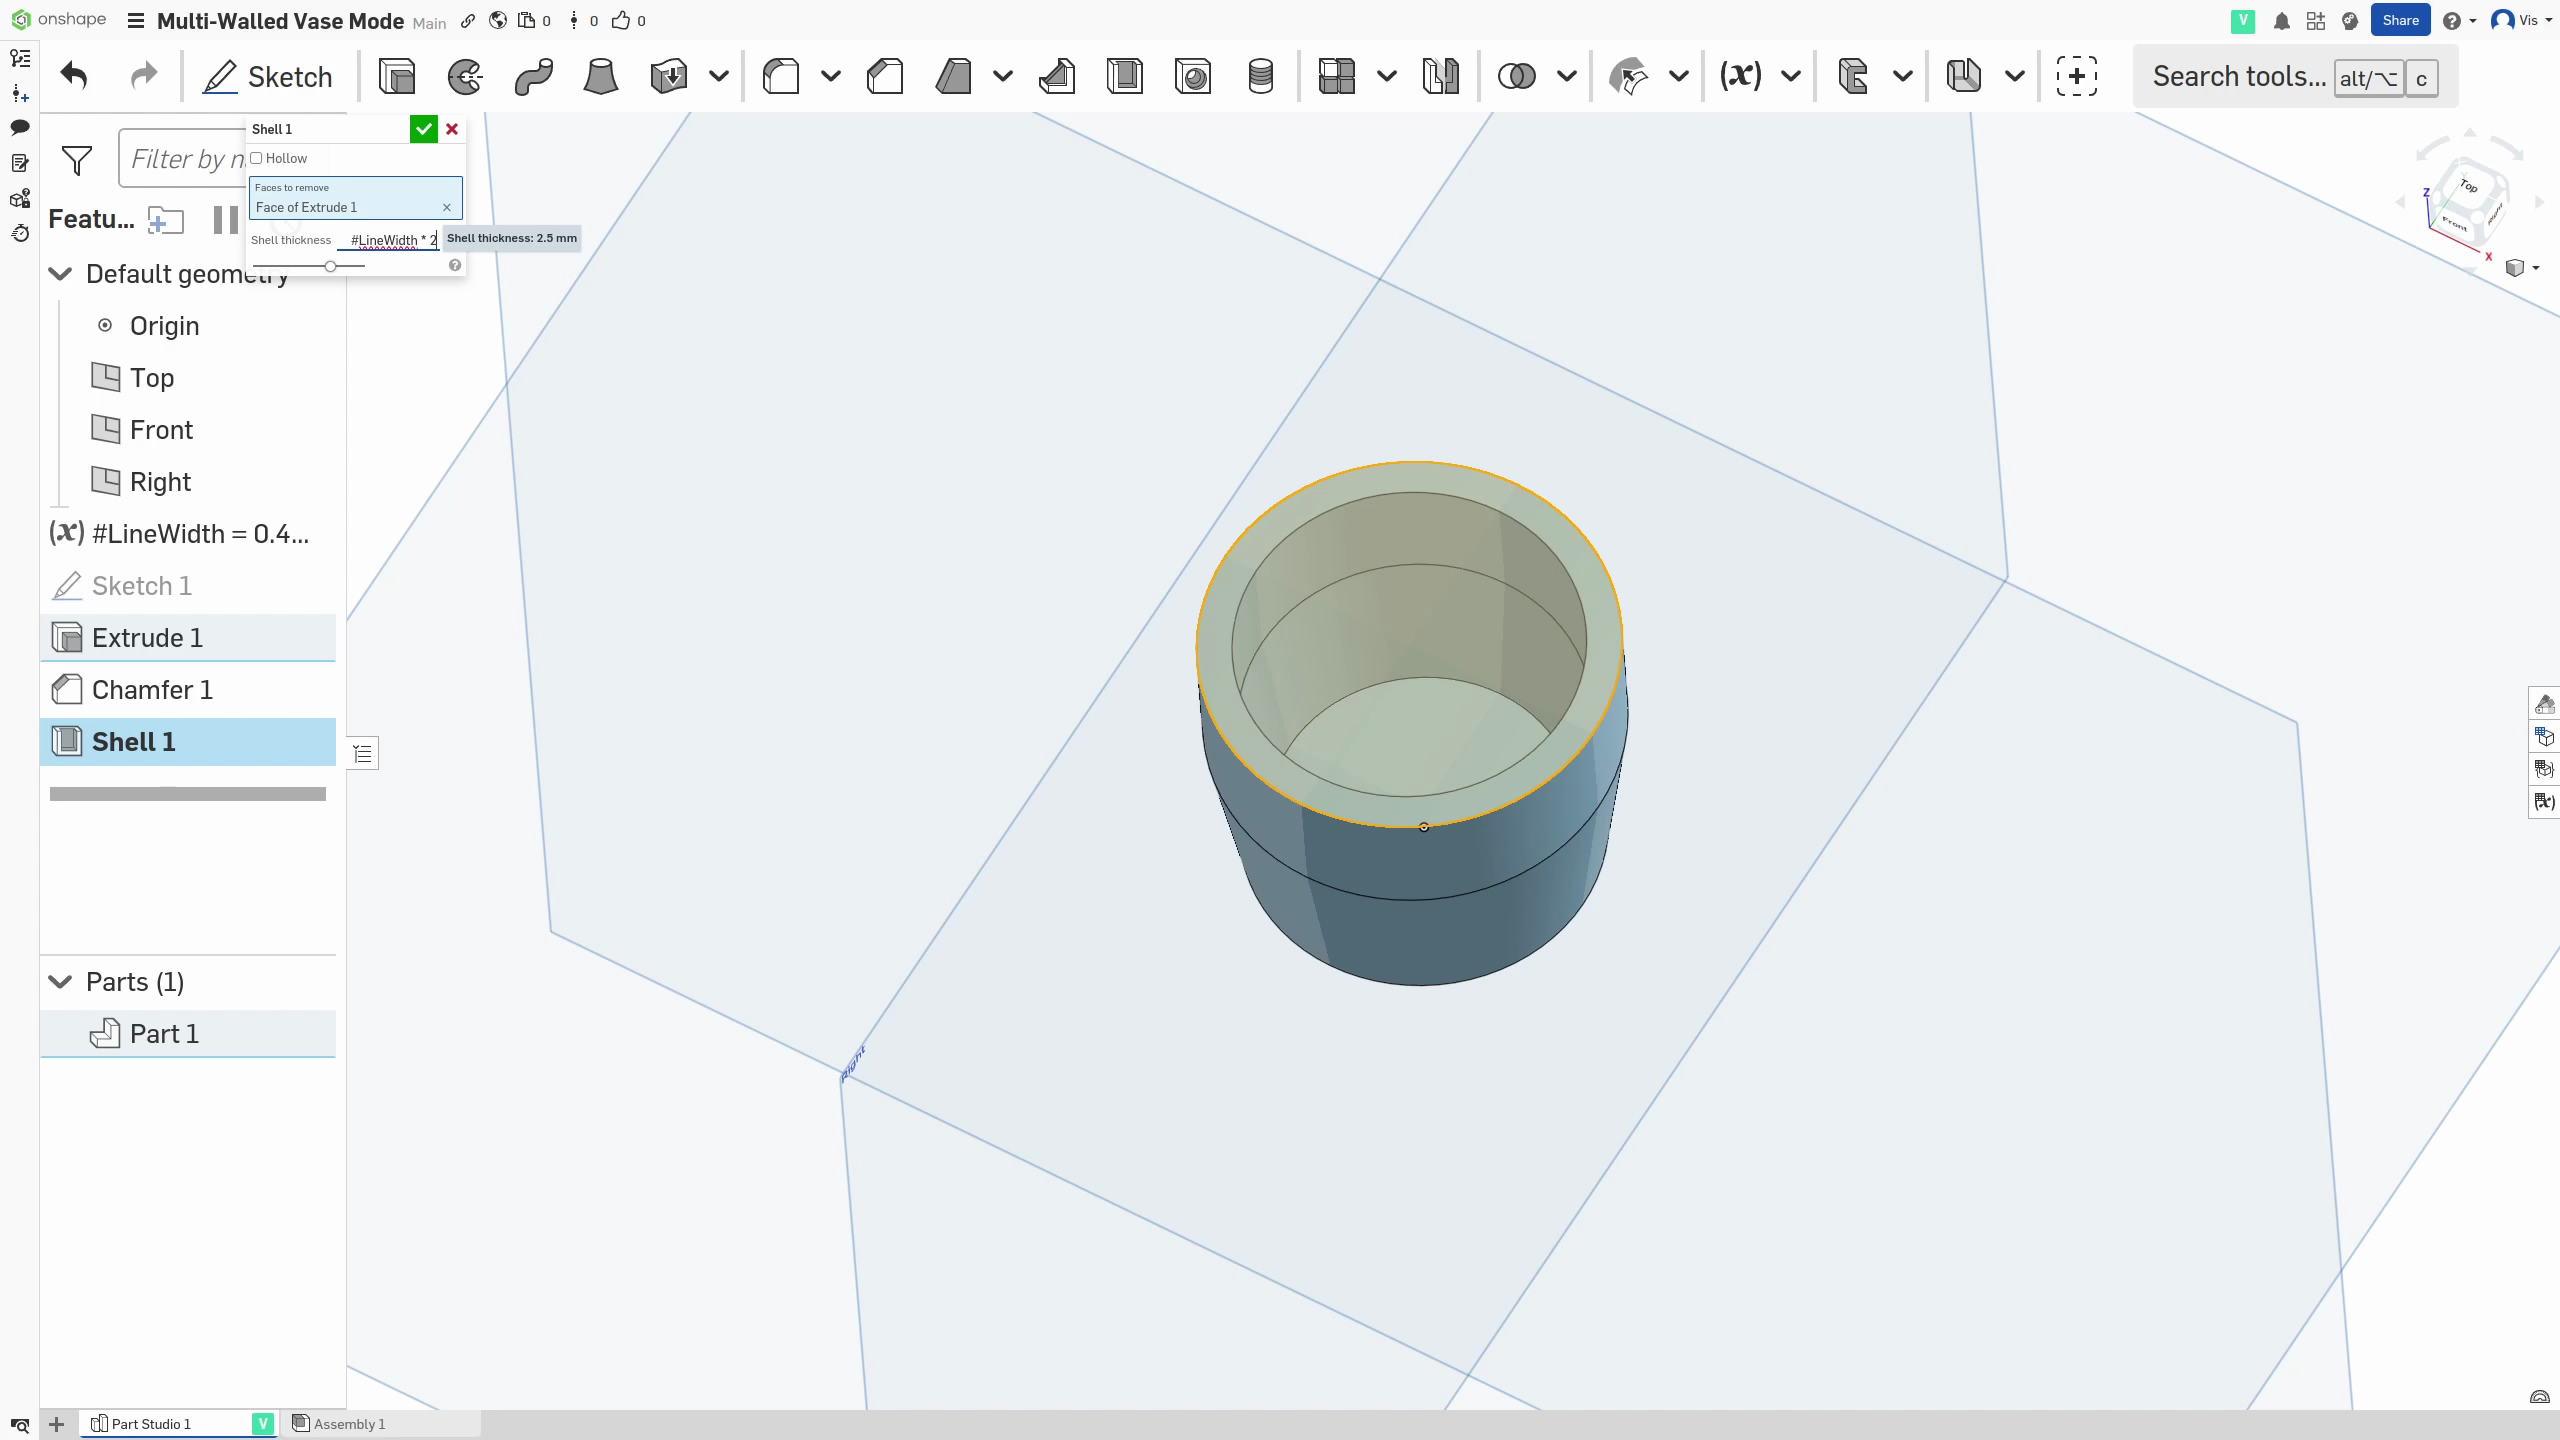Click the Boolean tool icon
The image size is (2560, 1440).
pos(1516,76)
